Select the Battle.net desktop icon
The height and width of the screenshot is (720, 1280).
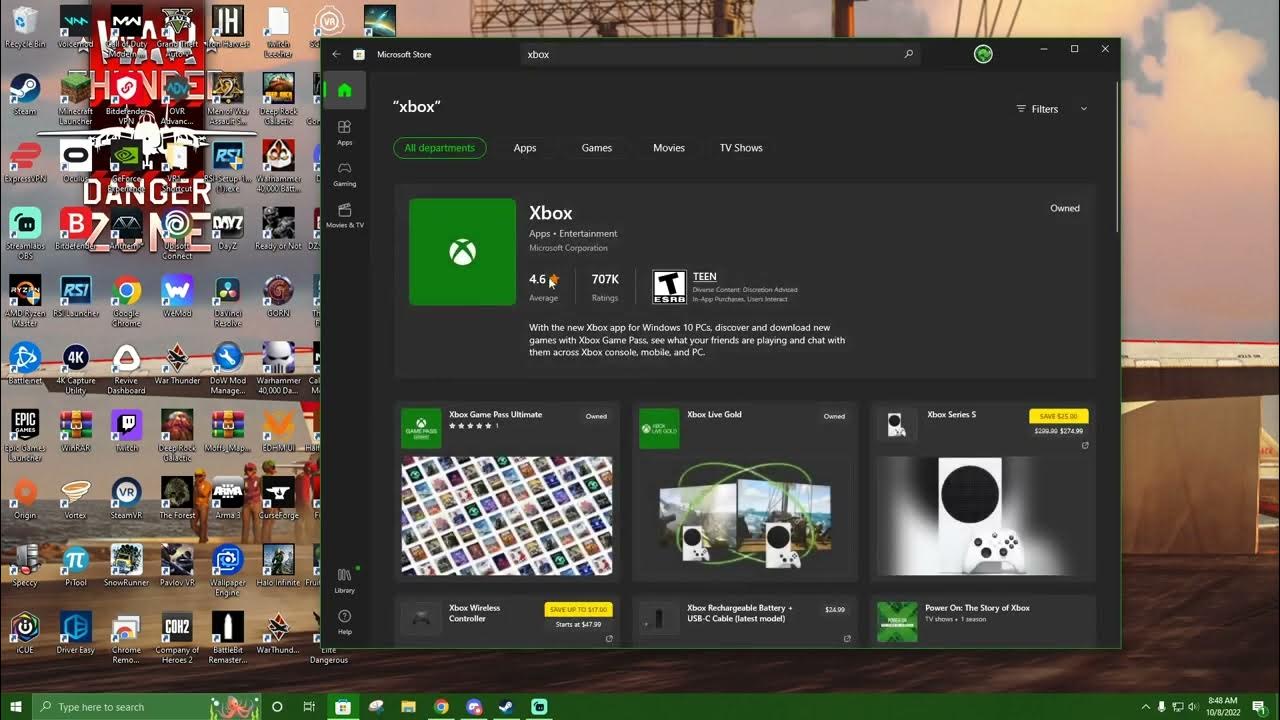25,364
